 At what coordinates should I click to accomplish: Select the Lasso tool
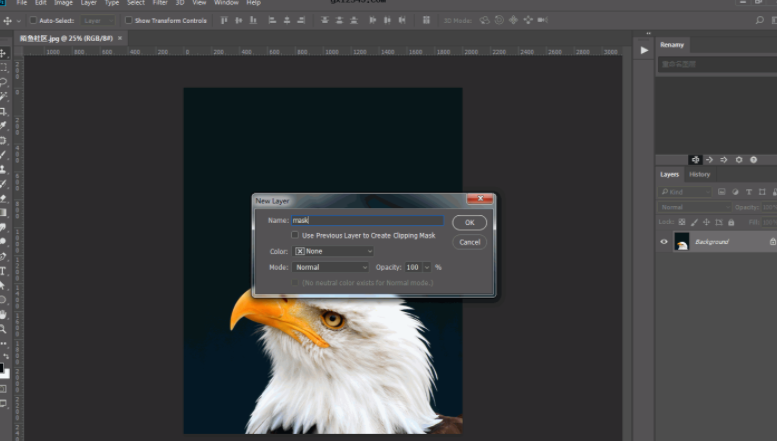3,81
